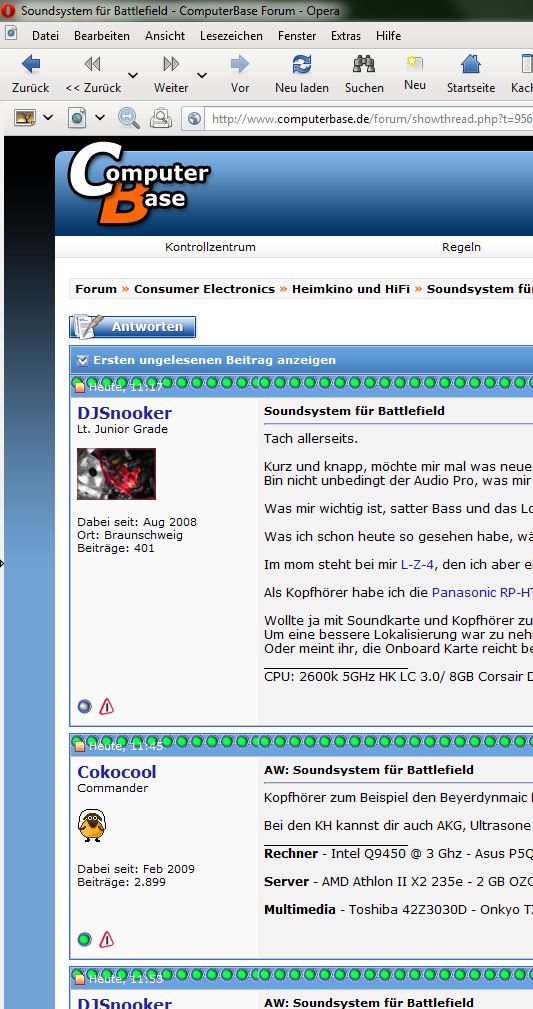
Task: Click the Zurück back arrow button
Action: (x=30, y=74)
